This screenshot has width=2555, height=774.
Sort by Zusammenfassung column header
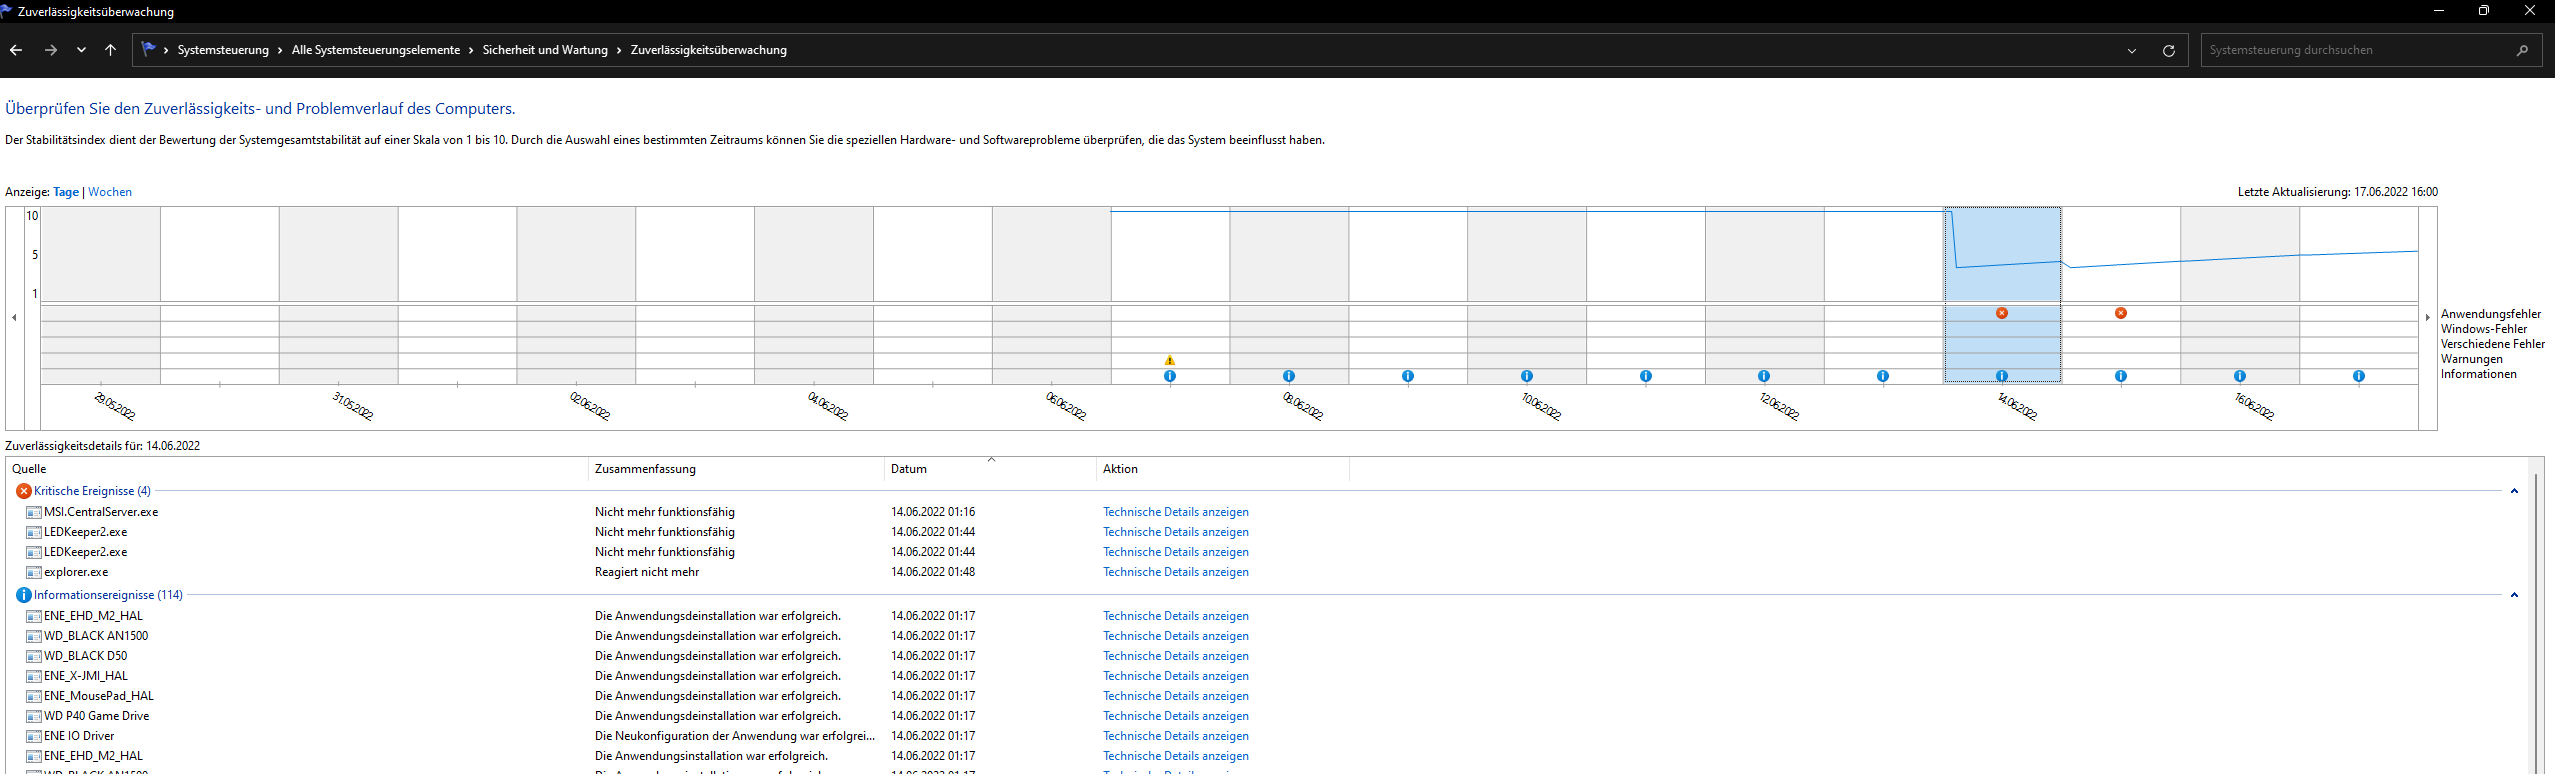pos(737,469)
